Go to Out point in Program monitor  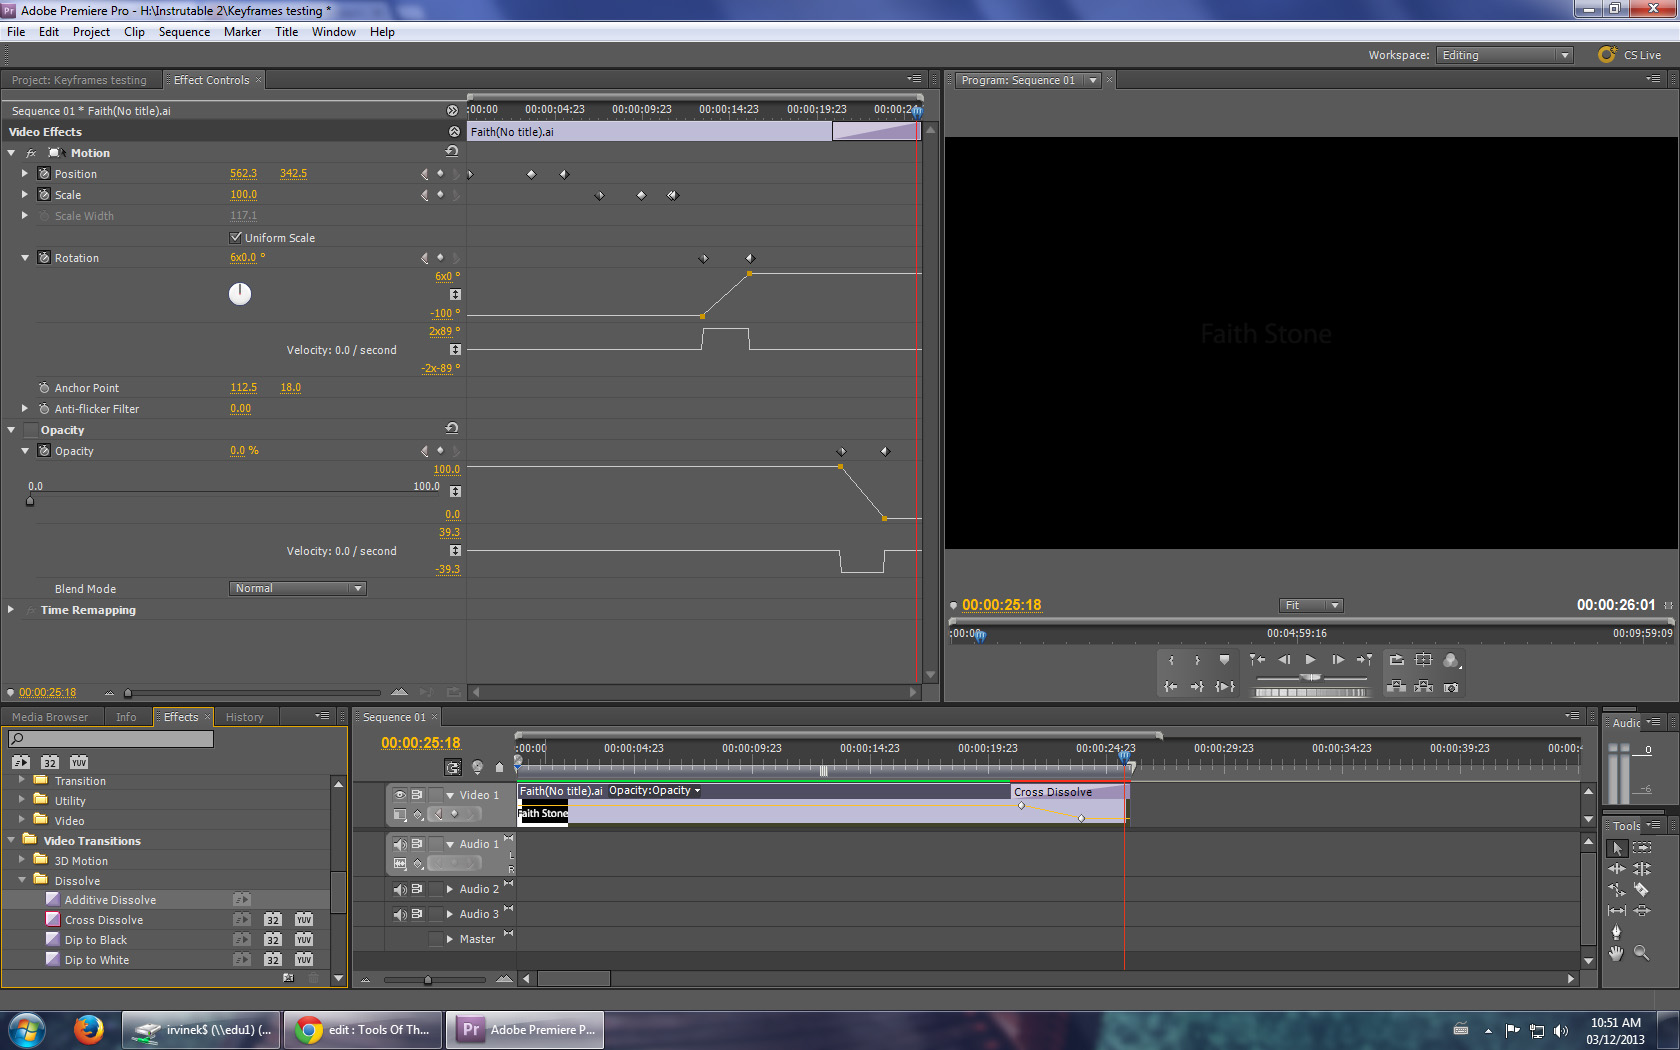click(1197, 687)
